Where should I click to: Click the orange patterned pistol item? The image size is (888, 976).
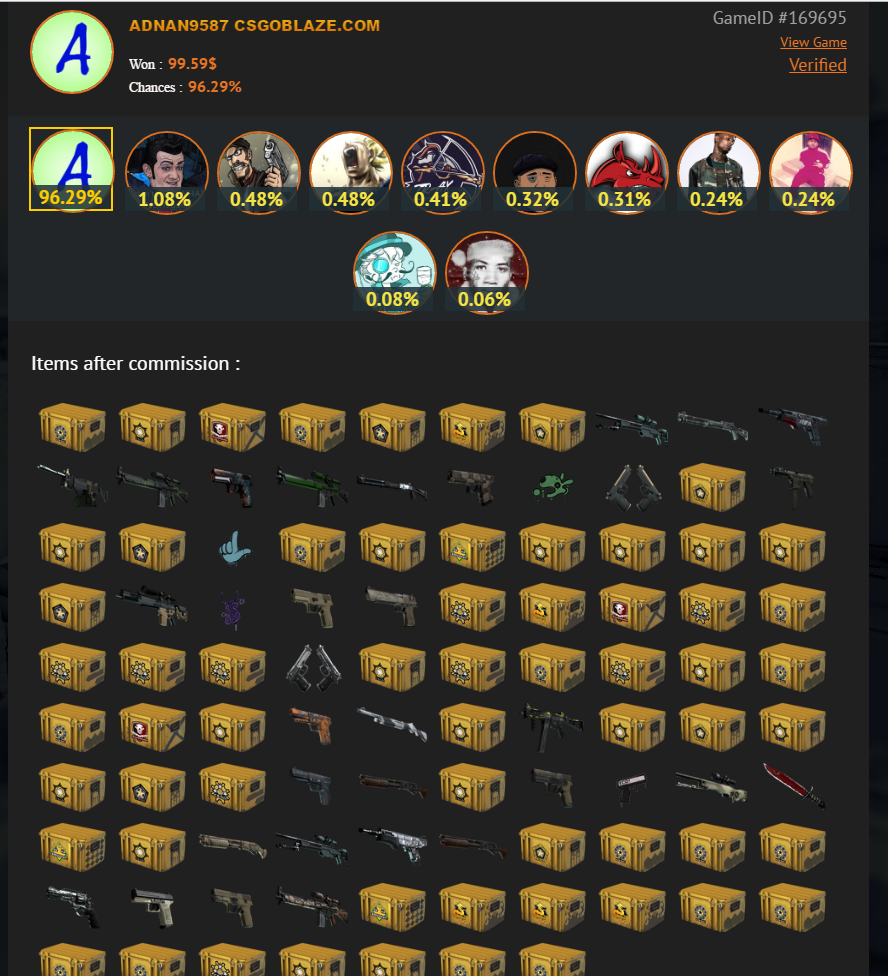coord(312,726)
